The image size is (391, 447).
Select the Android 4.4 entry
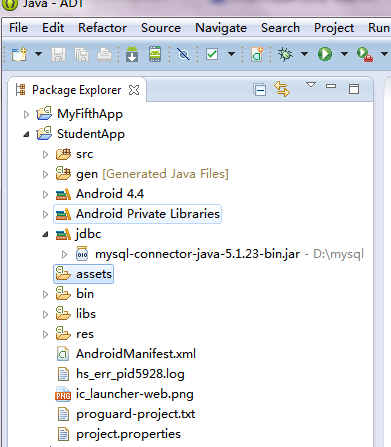click(x=100, y=194)
